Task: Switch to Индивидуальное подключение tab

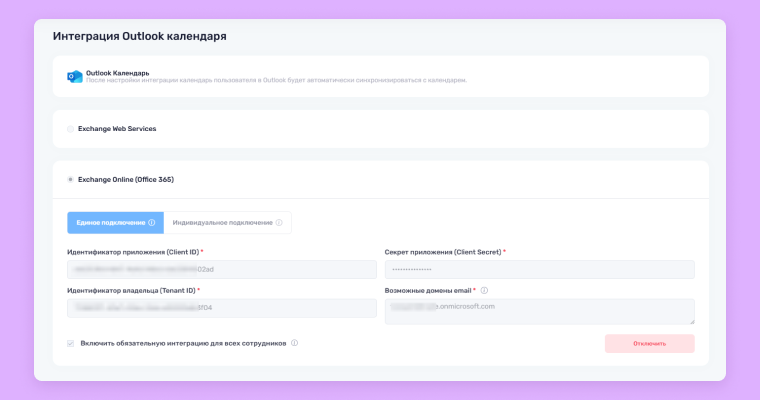Action: (x=227, y=223)
